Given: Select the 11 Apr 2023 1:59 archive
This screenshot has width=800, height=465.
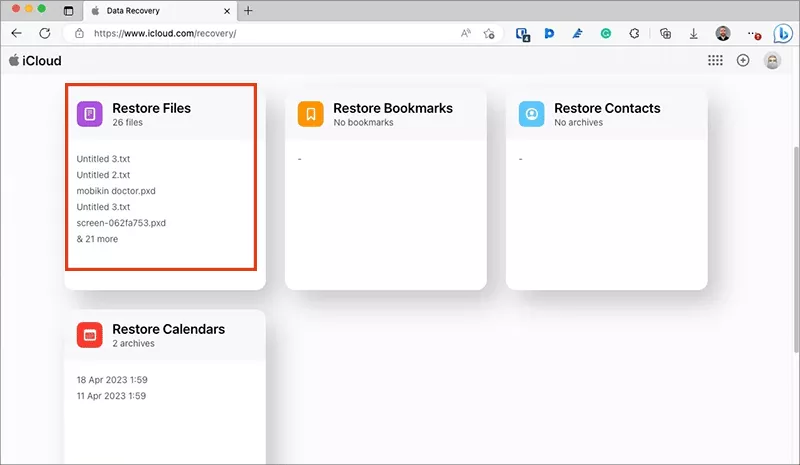Looking at the screenshot, I should [111, 396].
